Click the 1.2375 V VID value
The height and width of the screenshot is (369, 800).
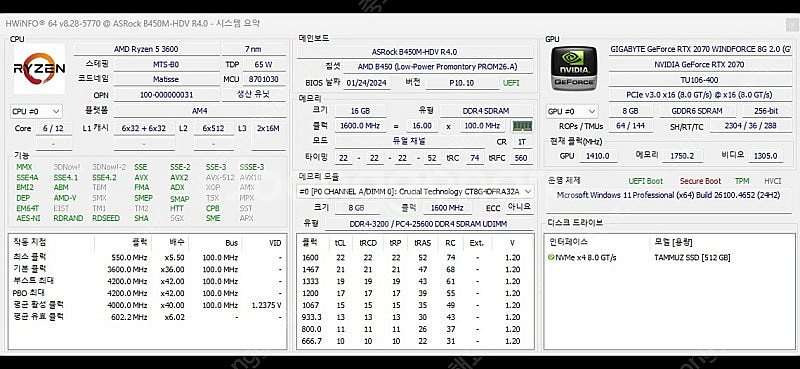pos(266,305)
